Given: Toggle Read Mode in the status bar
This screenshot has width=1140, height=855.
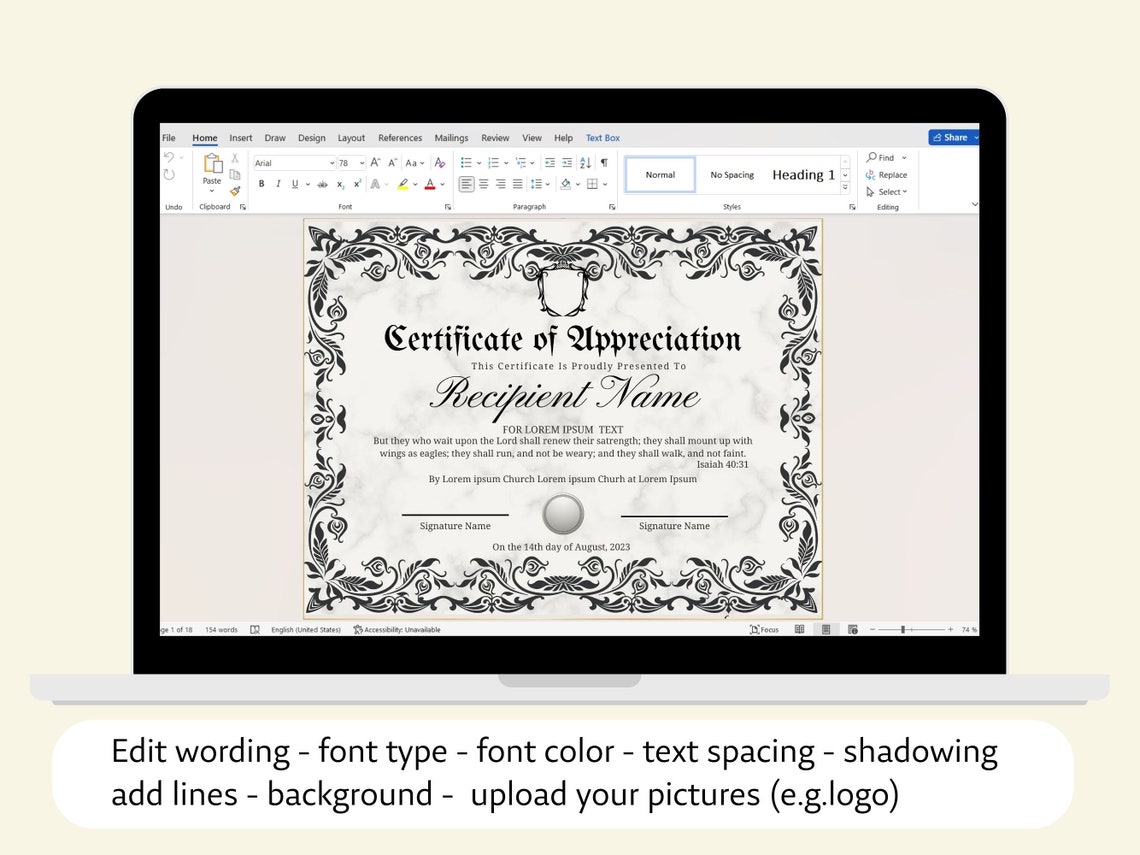Looking at the screenshot, I should 800,629.
